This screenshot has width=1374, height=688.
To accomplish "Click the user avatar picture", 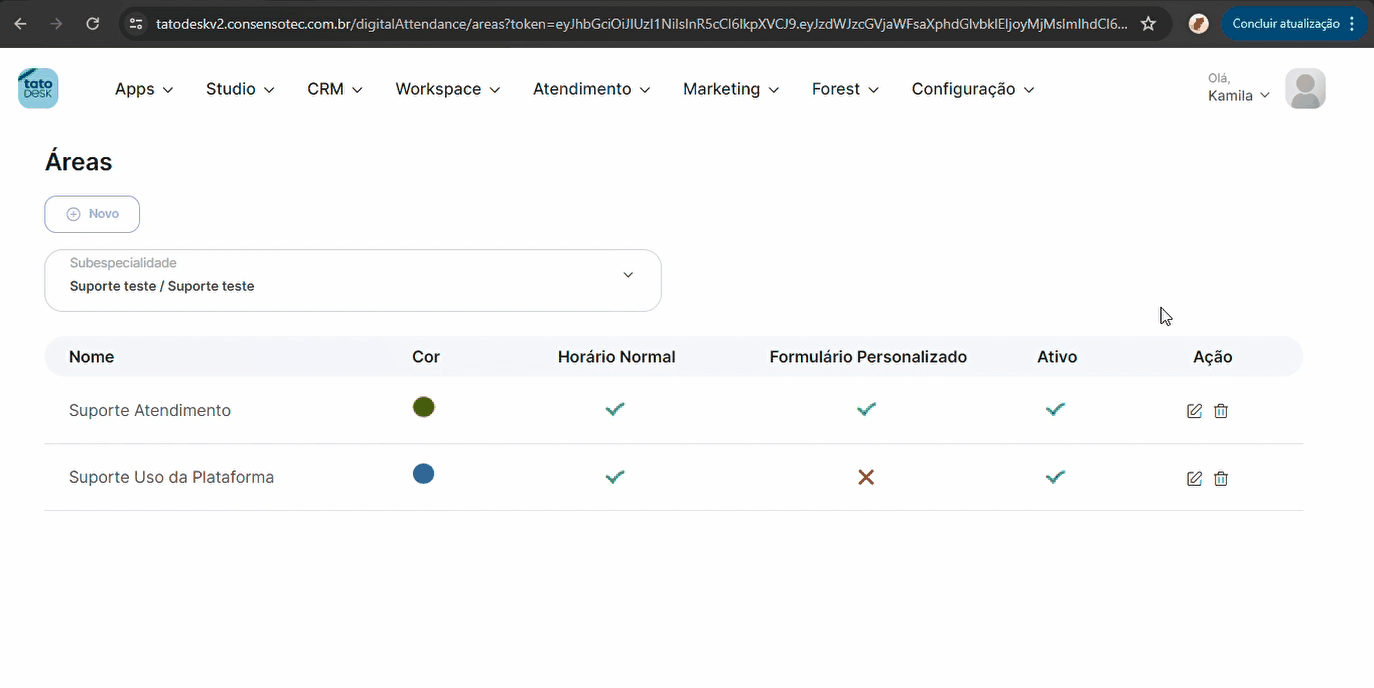I will tap(1305, 89).
